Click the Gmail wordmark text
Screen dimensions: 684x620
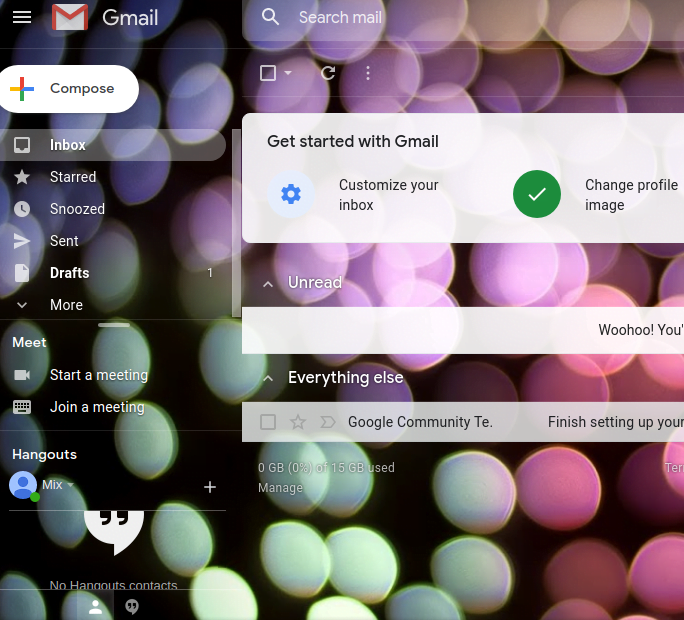(130, 18)
